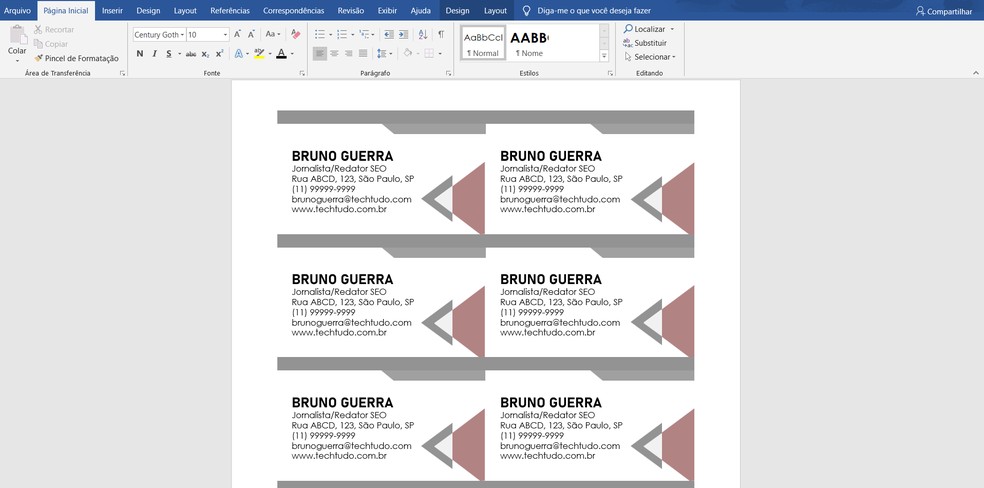Increase font size with the grow font icon
This screenshot has width=984, height=488.
point(237,34)
